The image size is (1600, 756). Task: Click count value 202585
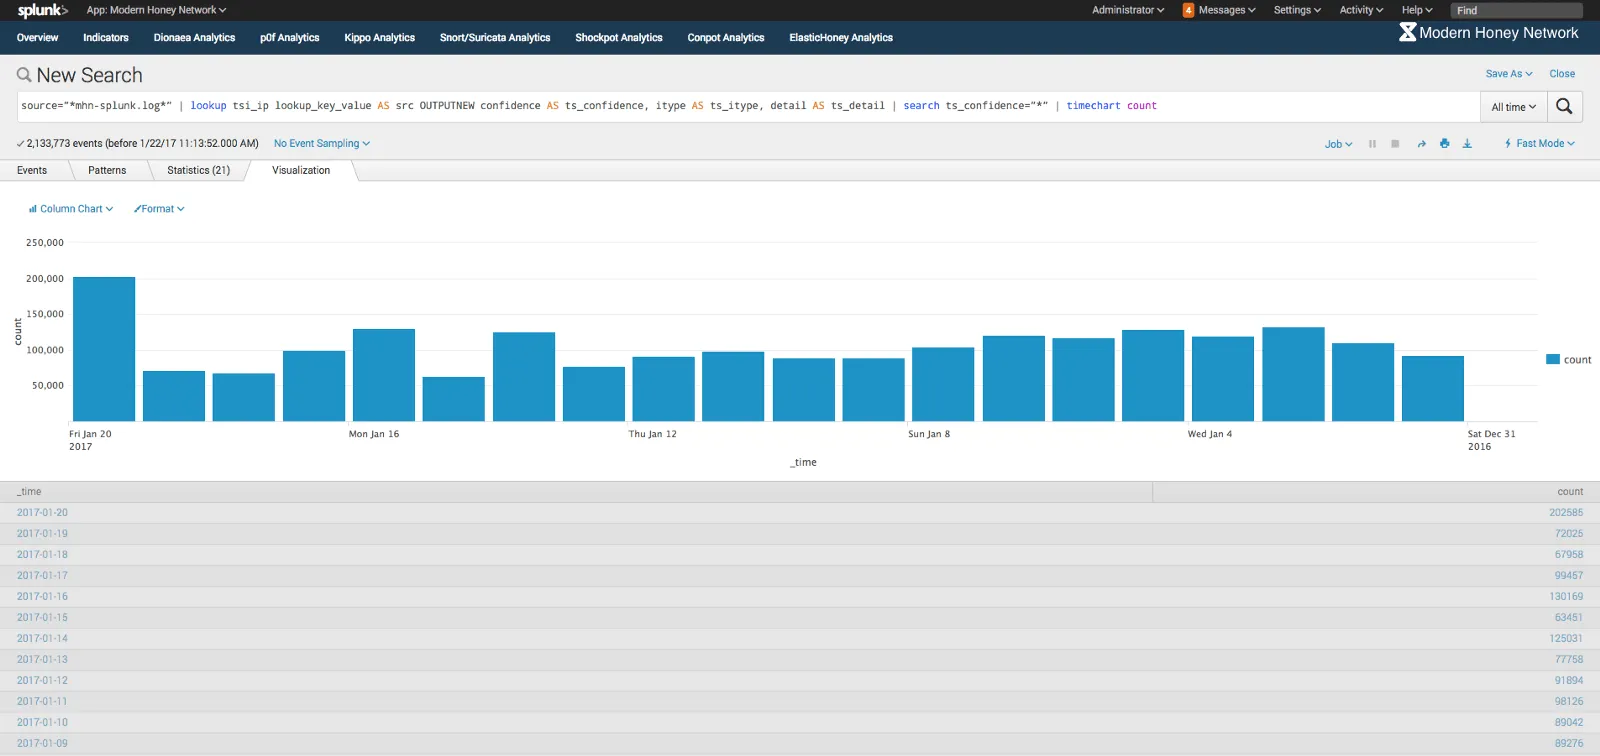1566,513
